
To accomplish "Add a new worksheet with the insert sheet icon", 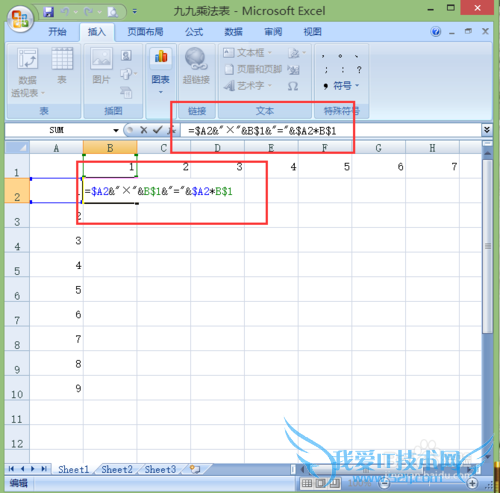I will click(195, 469).
